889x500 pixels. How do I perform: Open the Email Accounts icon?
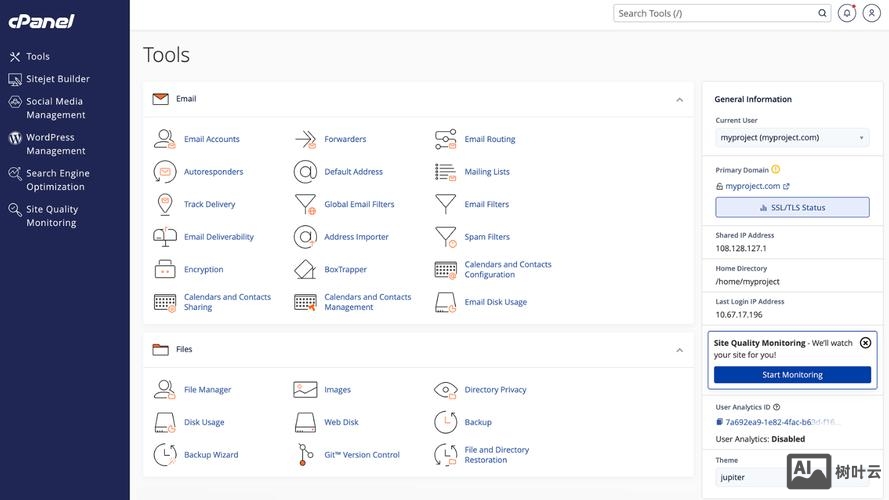point(165,139)
